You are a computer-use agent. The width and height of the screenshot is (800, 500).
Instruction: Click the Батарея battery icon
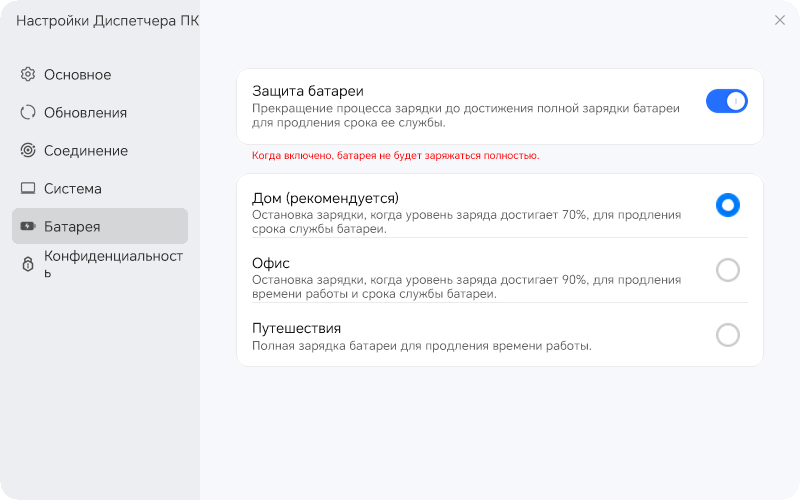point(28,227)
